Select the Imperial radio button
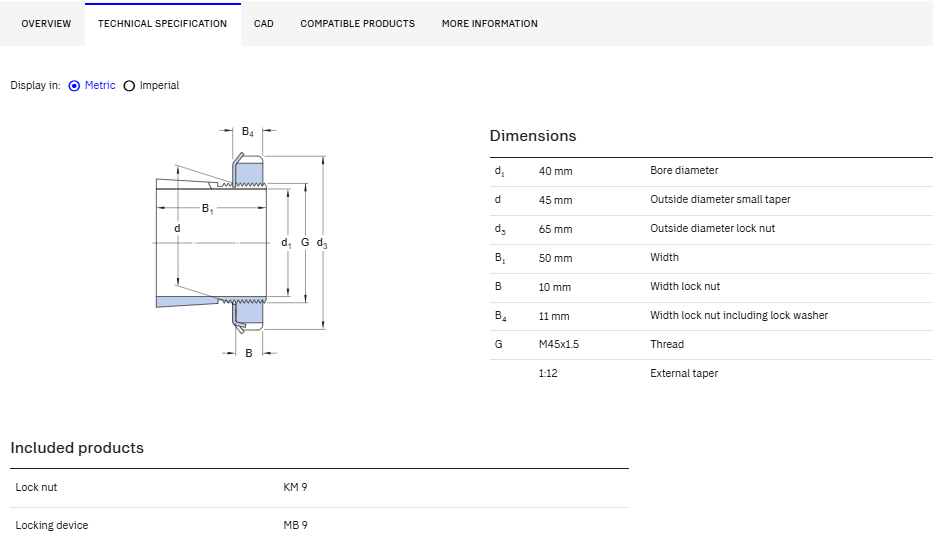Viewport: 933px width, 557px height. (x=129, y=86)
